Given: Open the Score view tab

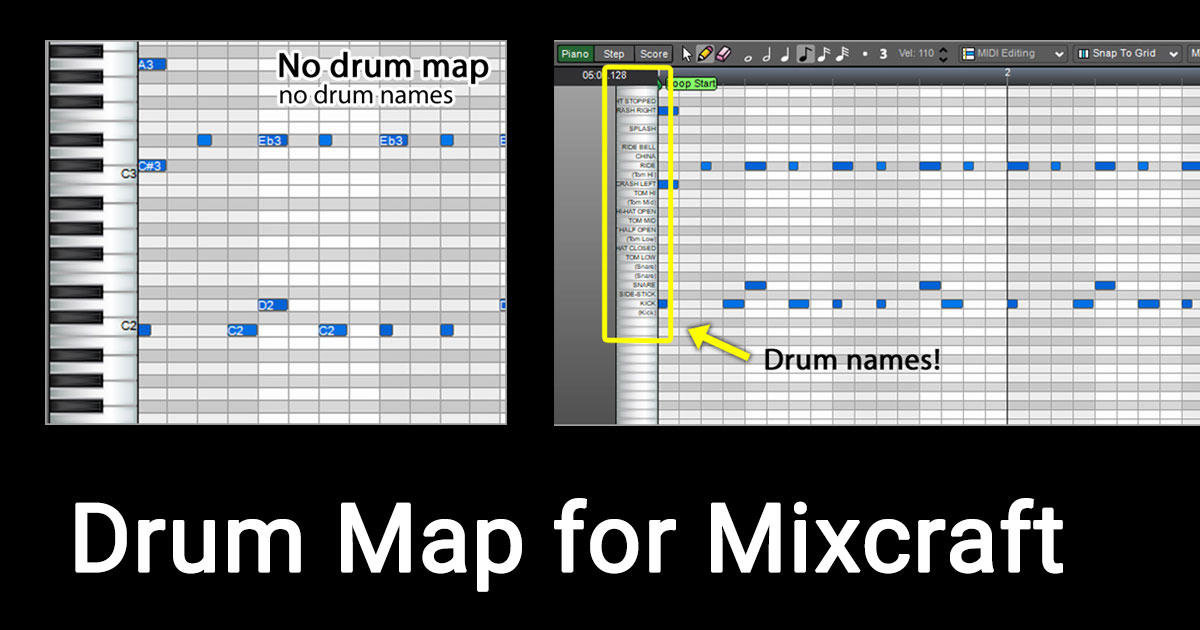Looking at the screenshot, I should tap(654, 53).
